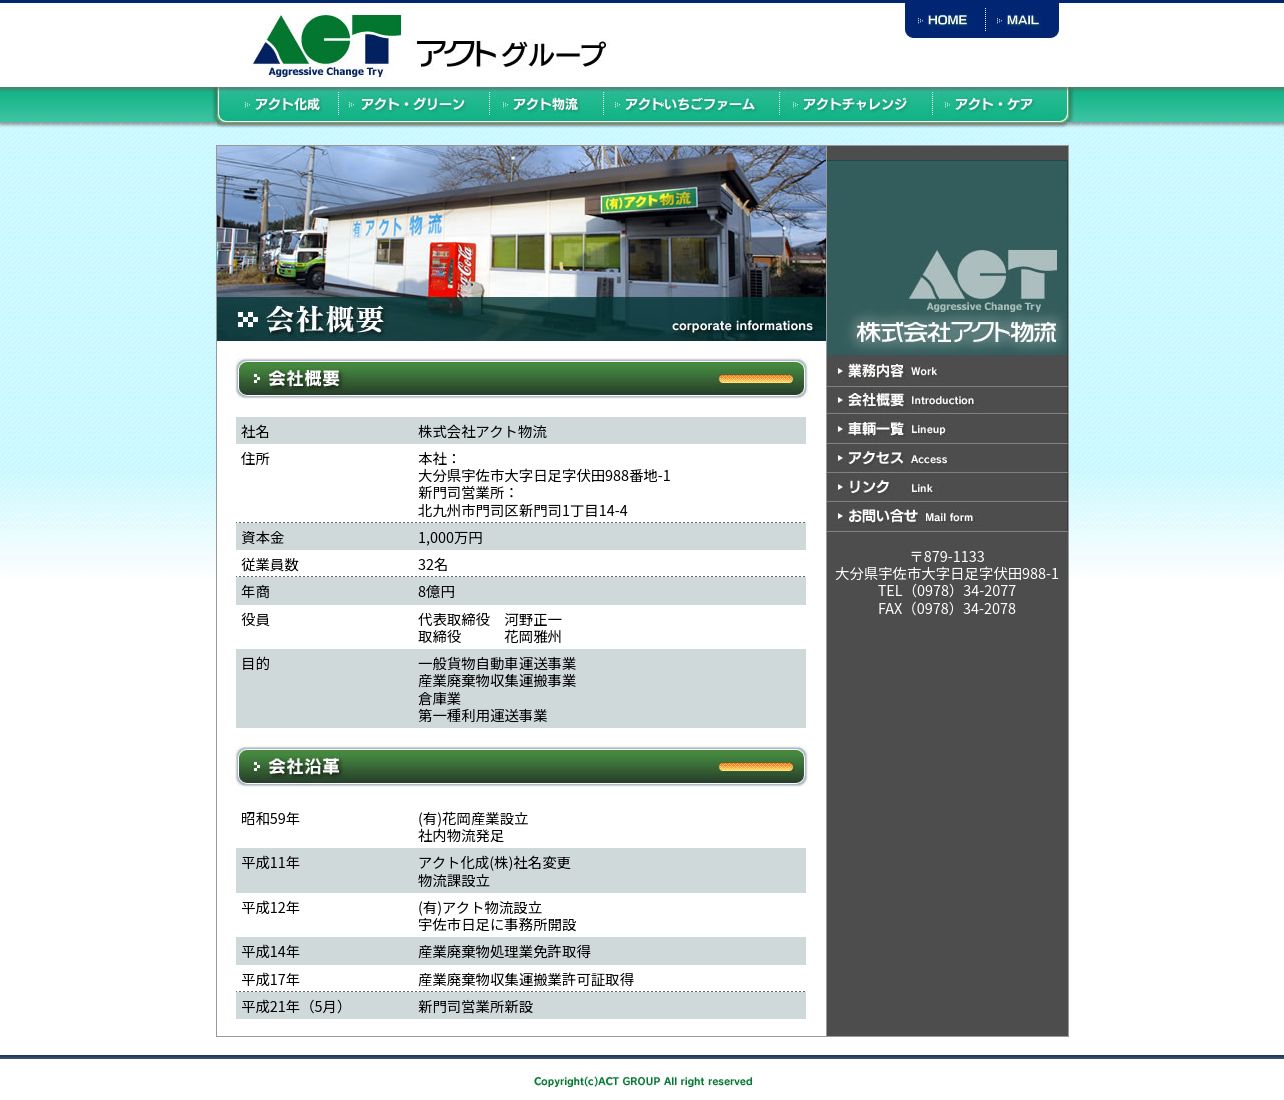The width and height of the screenshot is (1284, 1100).
Task: Click the ACT Group logo
Action: click(428, 46)
